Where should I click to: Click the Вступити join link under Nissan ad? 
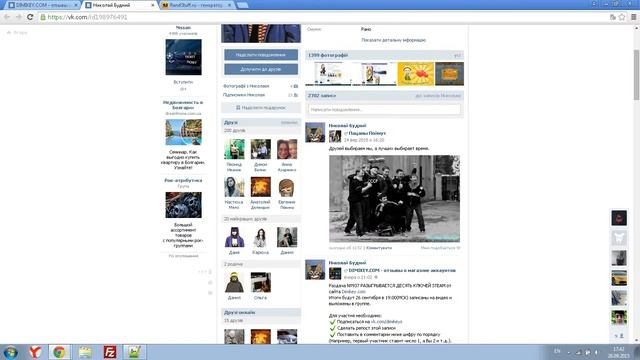click(x=183, y=82)
